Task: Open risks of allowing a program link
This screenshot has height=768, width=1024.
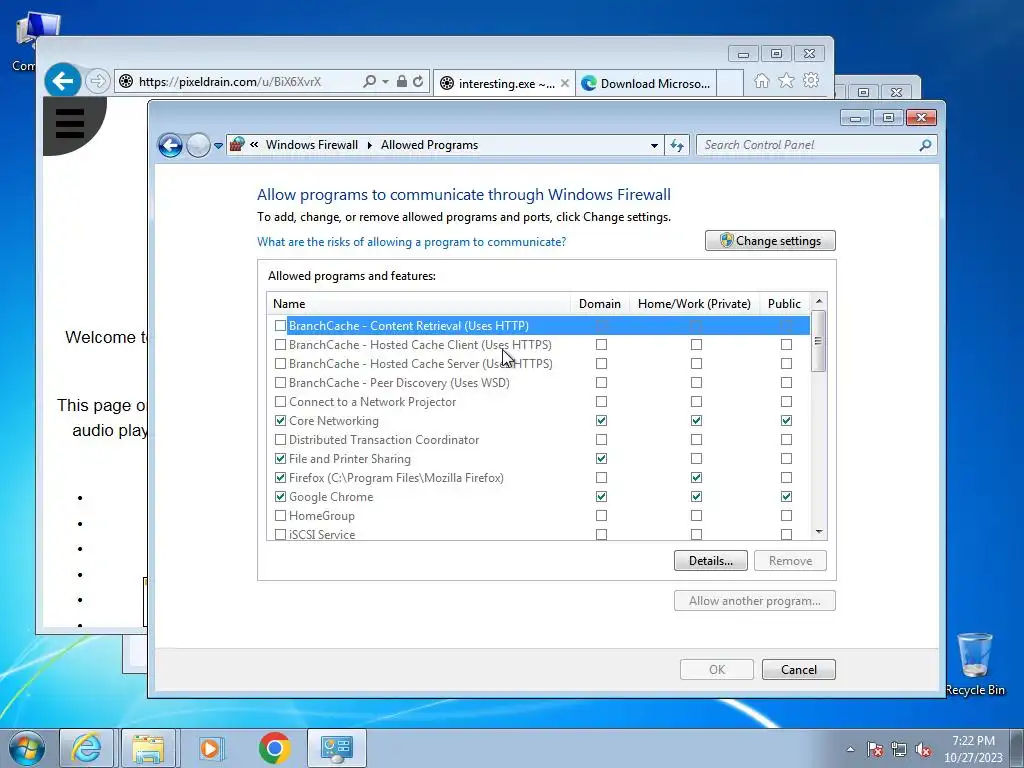Action: click(411, 242)
